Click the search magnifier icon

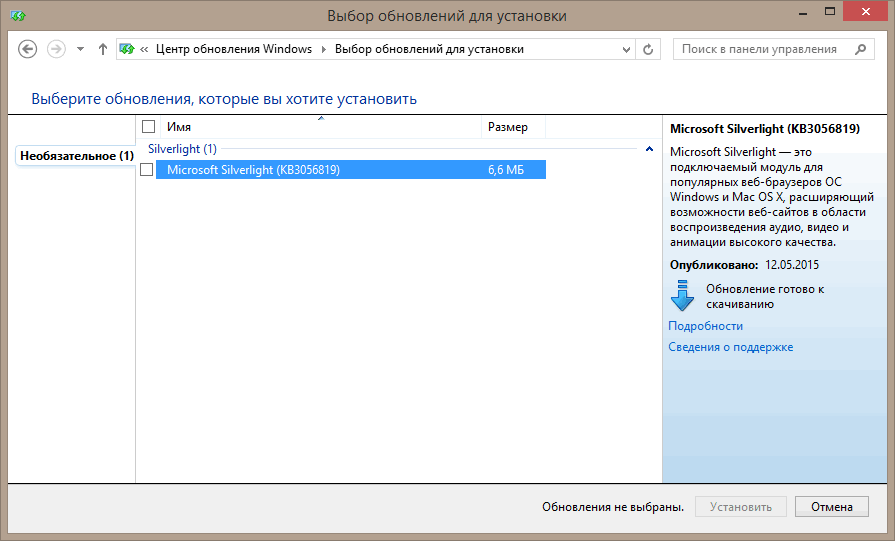pos(859,49)
